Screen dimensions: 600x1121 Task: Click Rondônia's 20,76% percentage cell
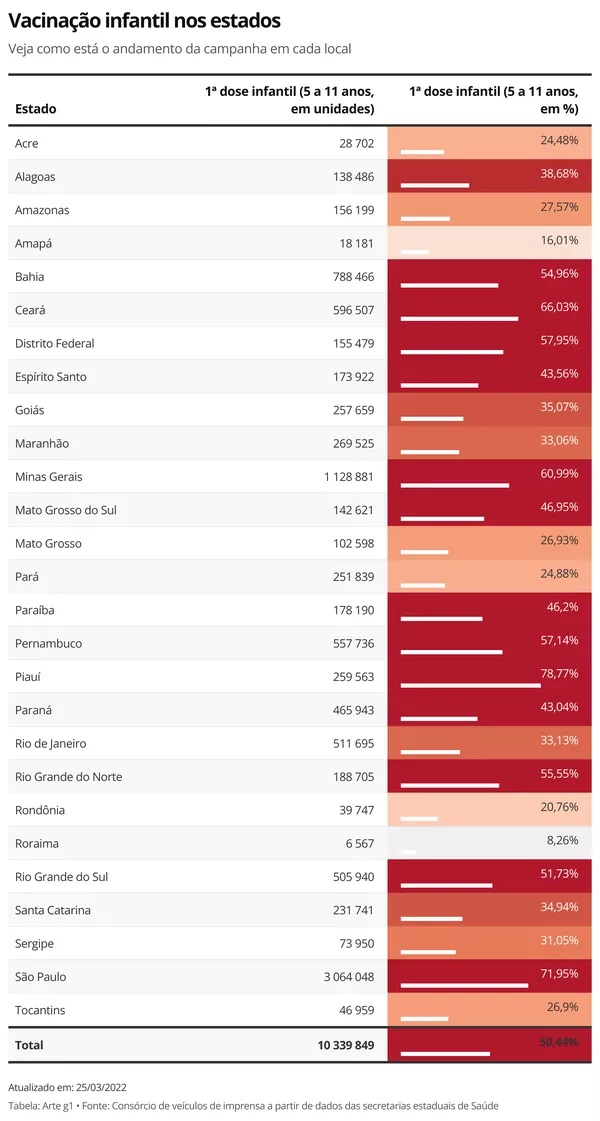490,810
